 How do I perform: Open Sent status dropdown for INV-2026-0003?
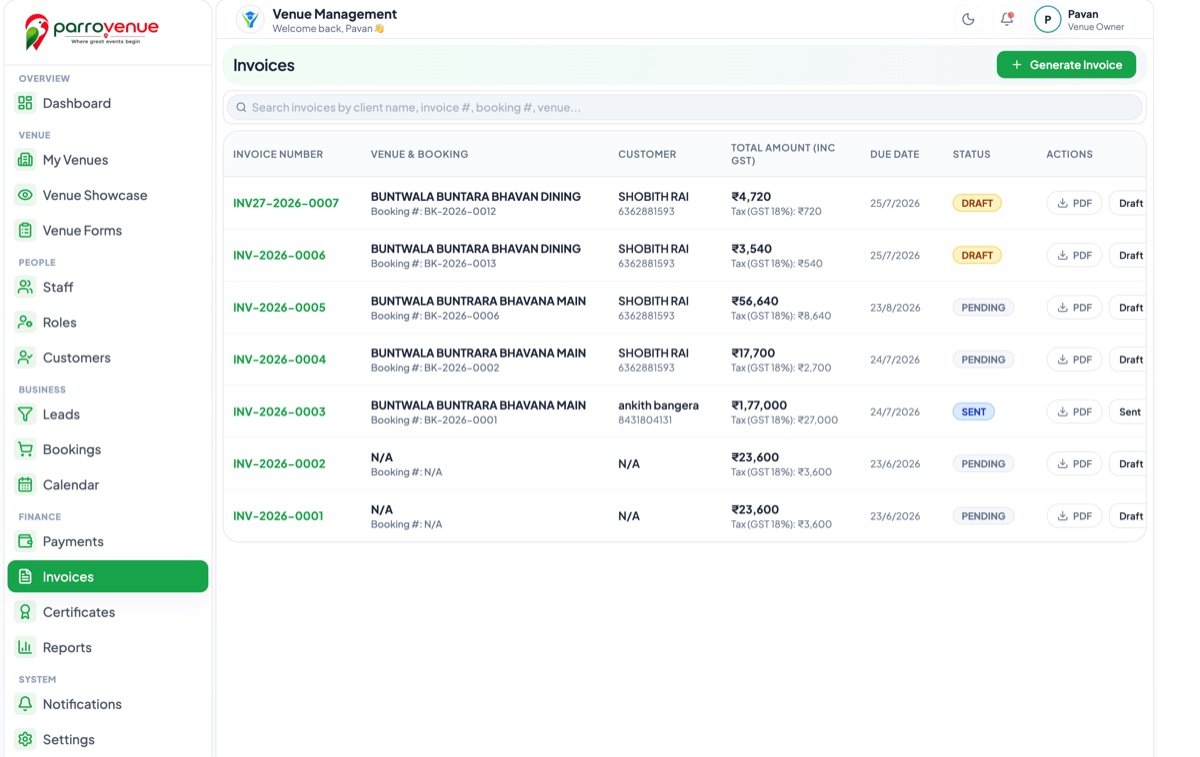coord(1128,411)
